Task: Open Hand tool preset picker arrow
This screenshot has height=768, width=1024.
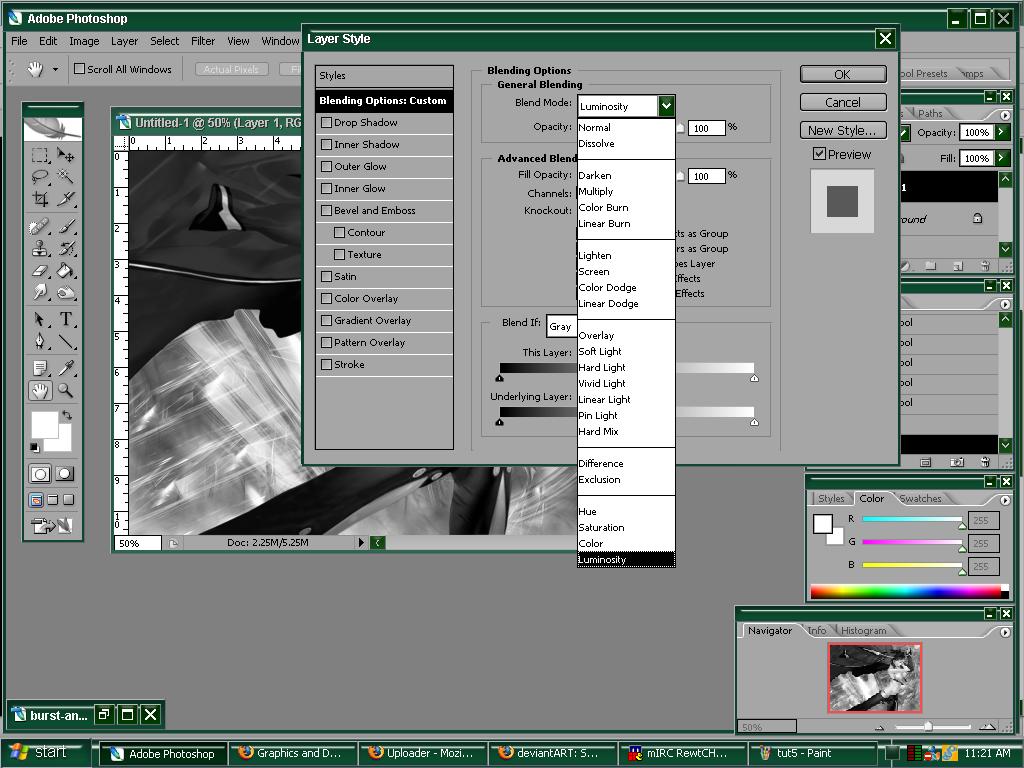Action: click(56, 69)
